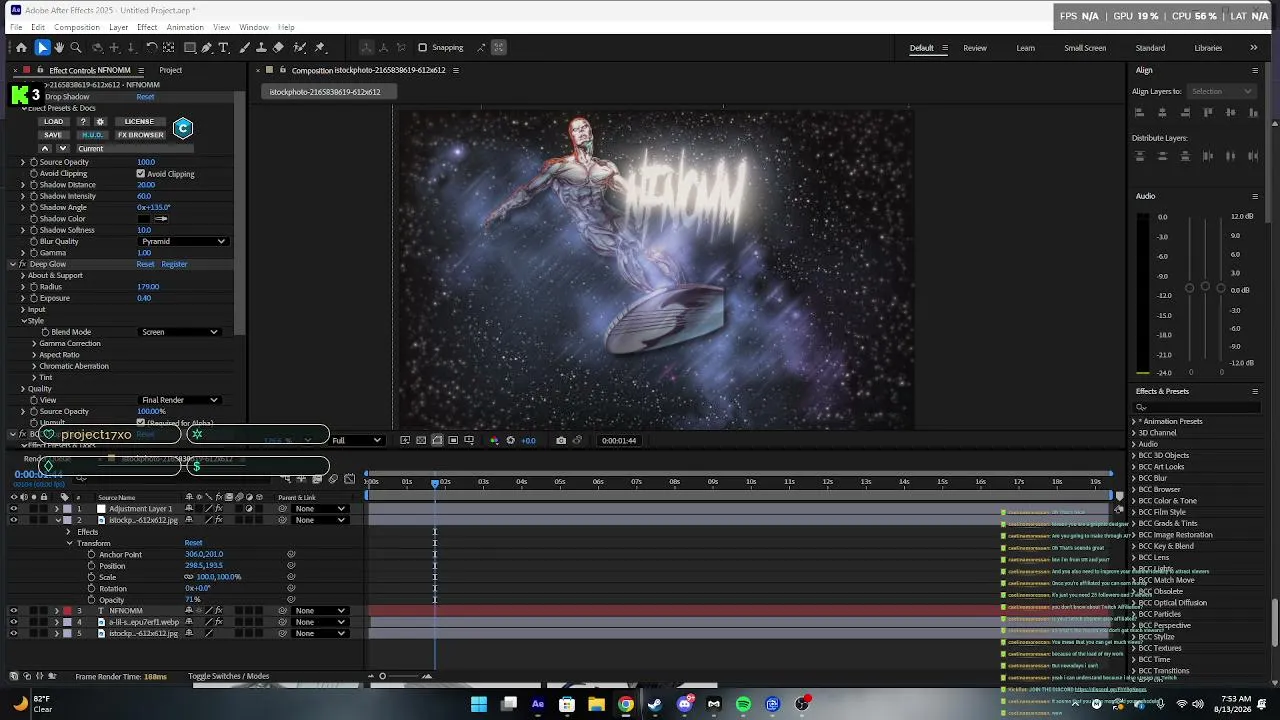Expand the Animation Presets category

point(1134,422)
